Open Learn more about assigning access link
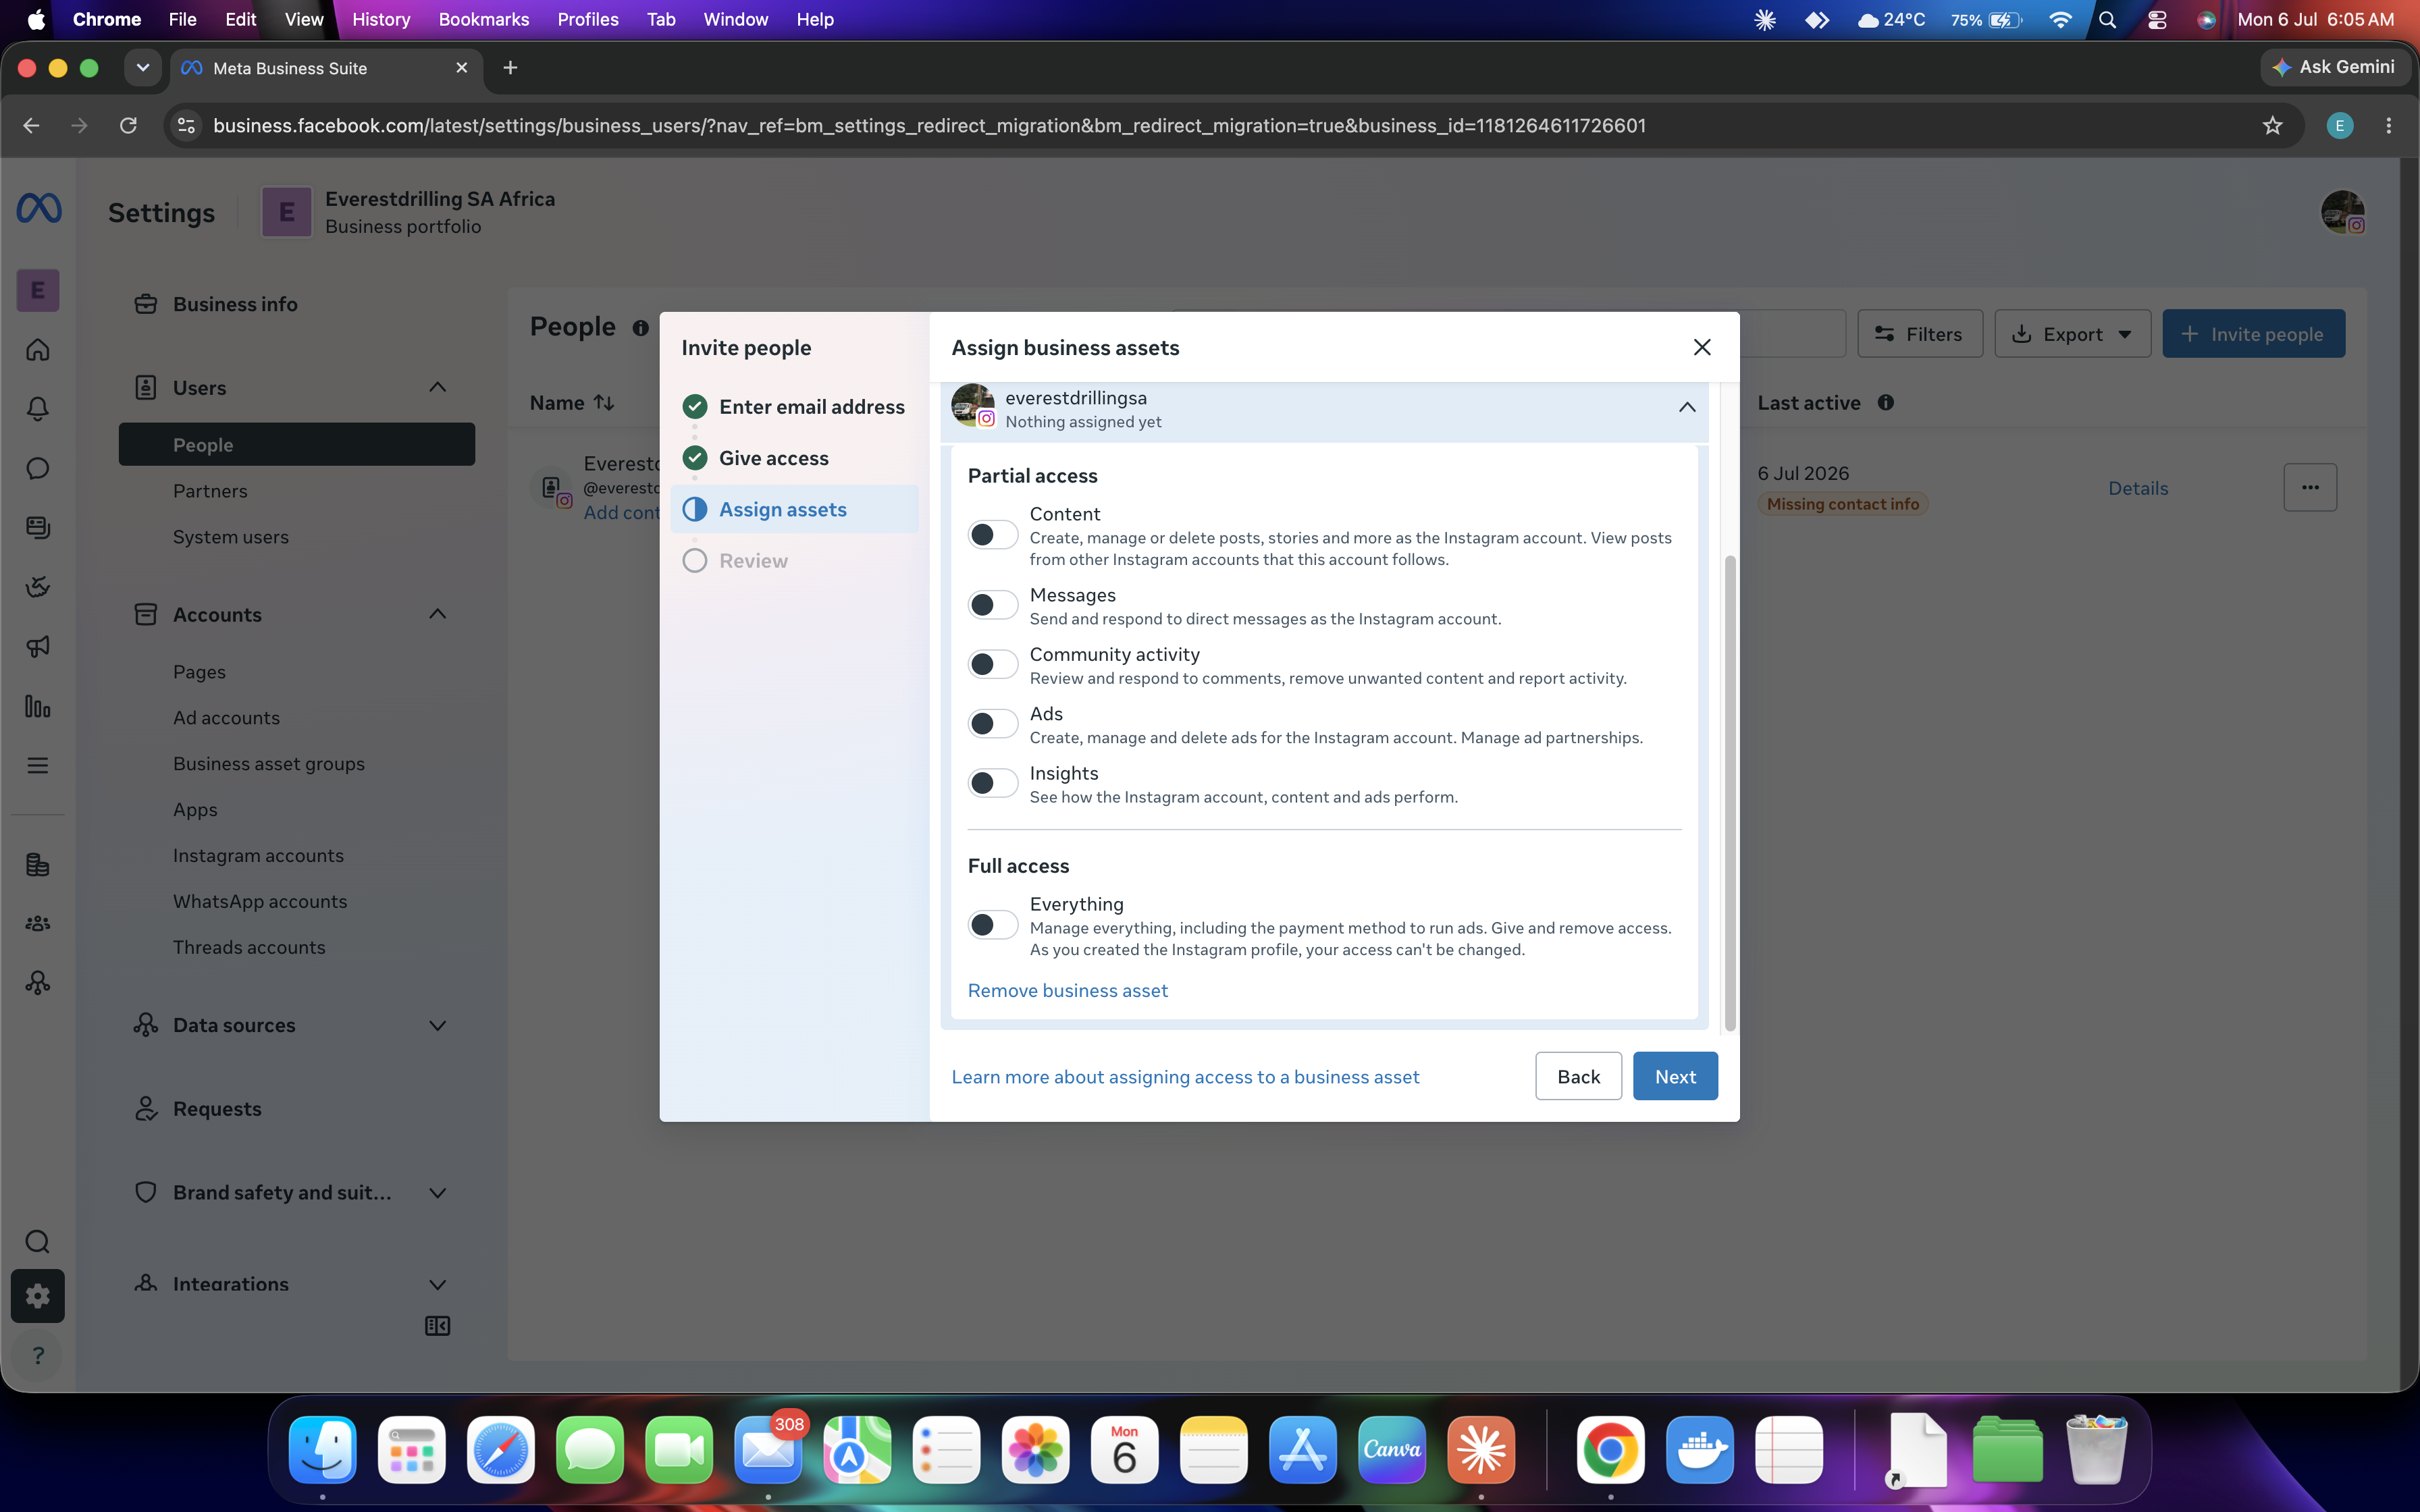Screen dimensions: 2420x1512 pyautogui.click(x=1185, y=1077)
